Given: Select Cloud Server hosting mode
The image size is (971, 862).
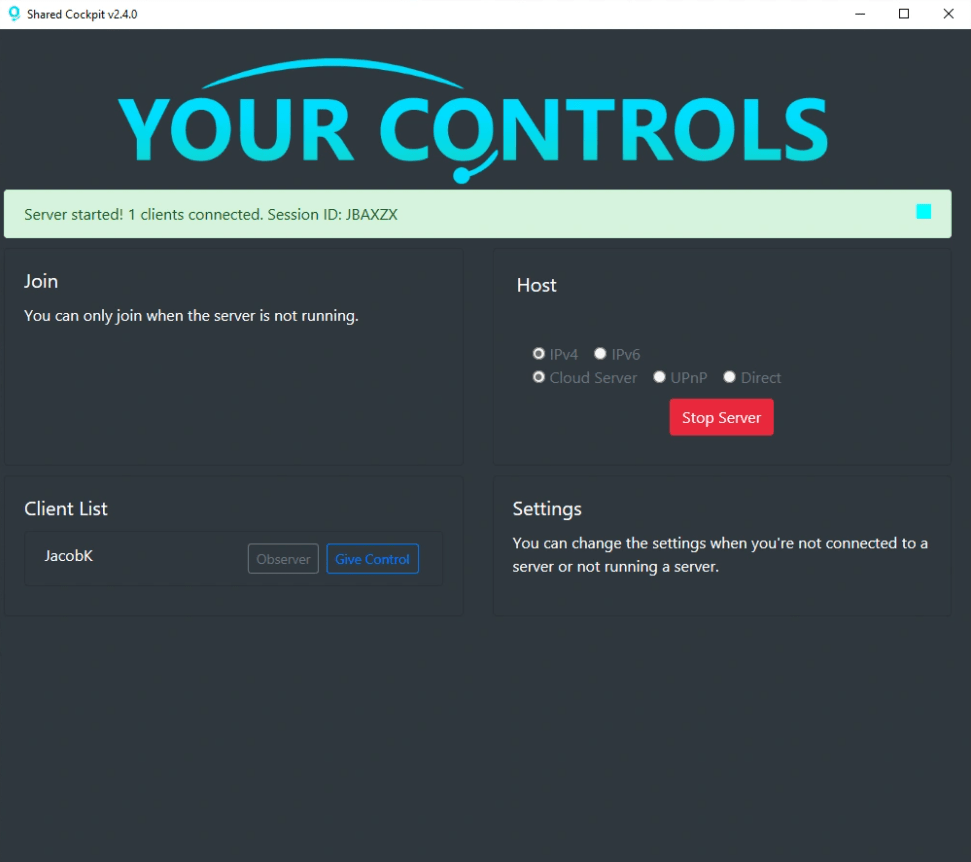Looking at the screenshot, I should point(540,378).
